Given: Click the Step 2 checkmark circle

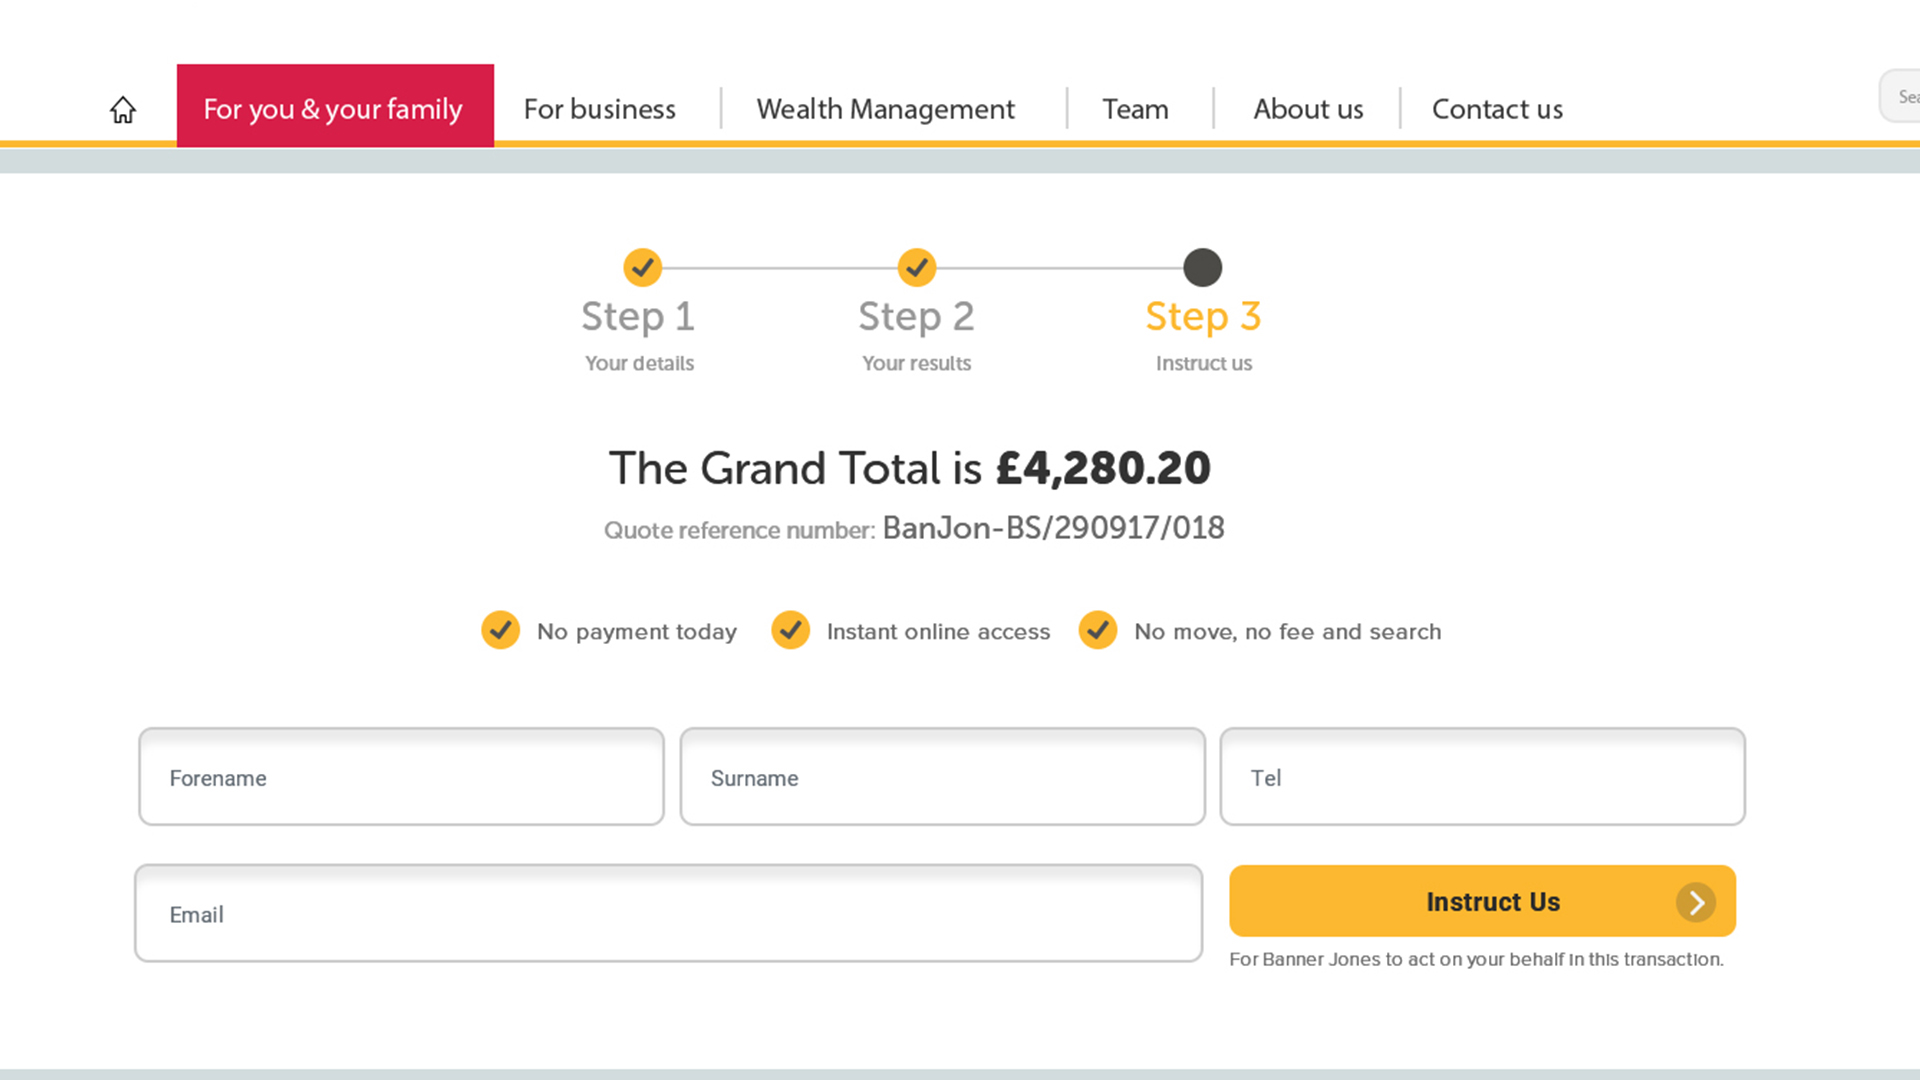Looking at the screenshot, I should coord(916,267).
